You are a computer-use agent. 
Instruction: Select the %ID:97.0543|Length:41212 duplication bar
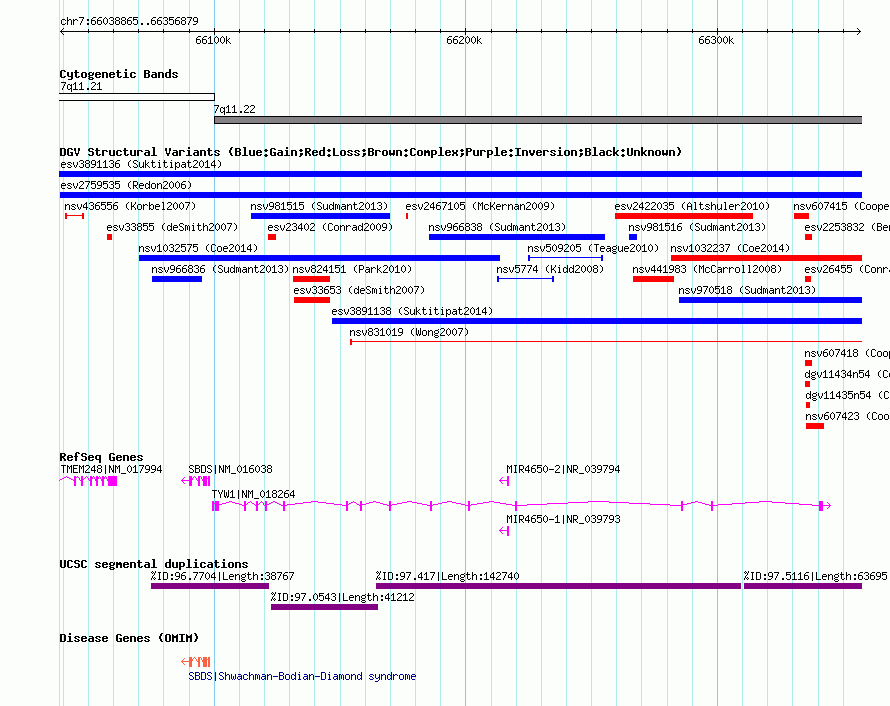tap(325, 607)
